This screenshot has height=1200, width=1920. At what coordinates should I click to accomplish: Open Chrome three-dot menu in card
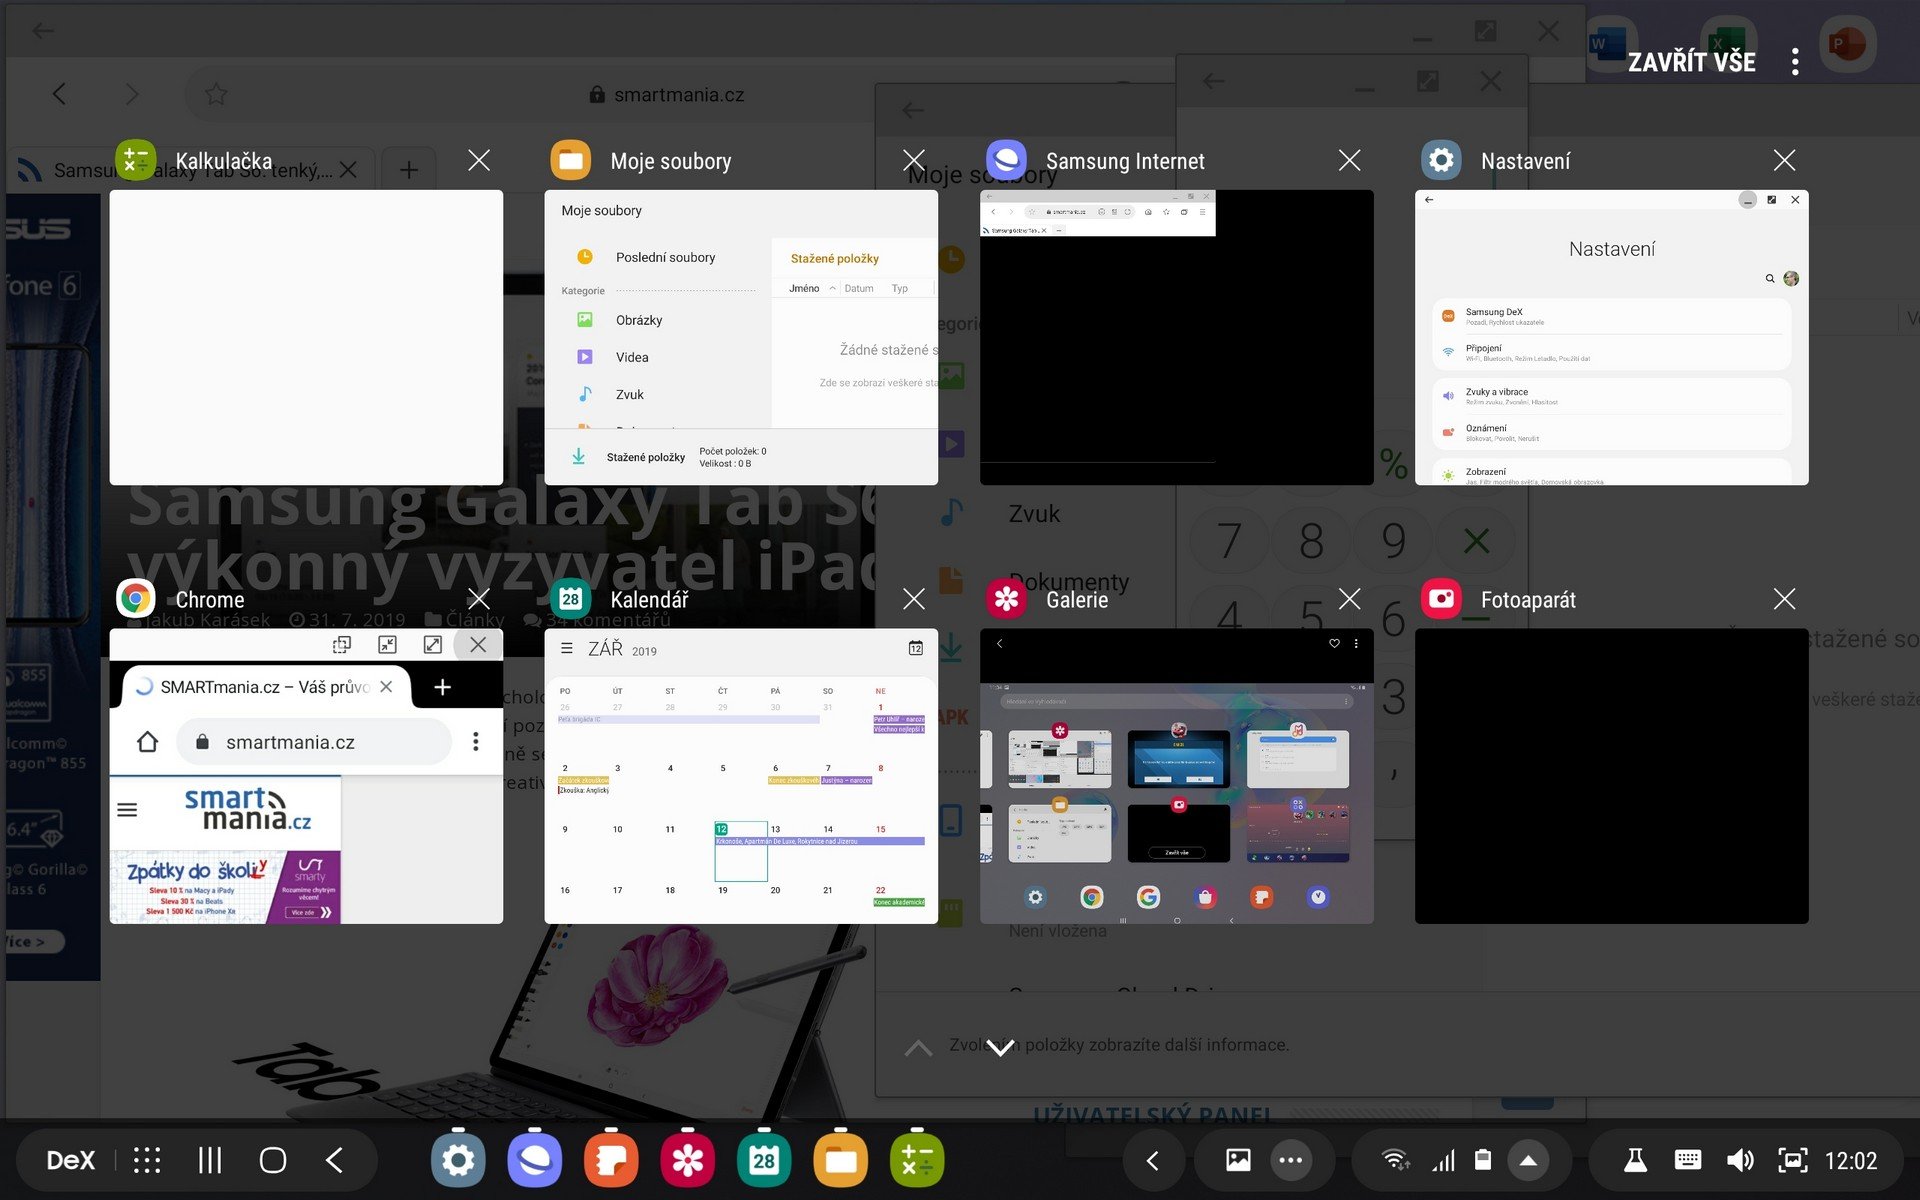pos(476,742)
